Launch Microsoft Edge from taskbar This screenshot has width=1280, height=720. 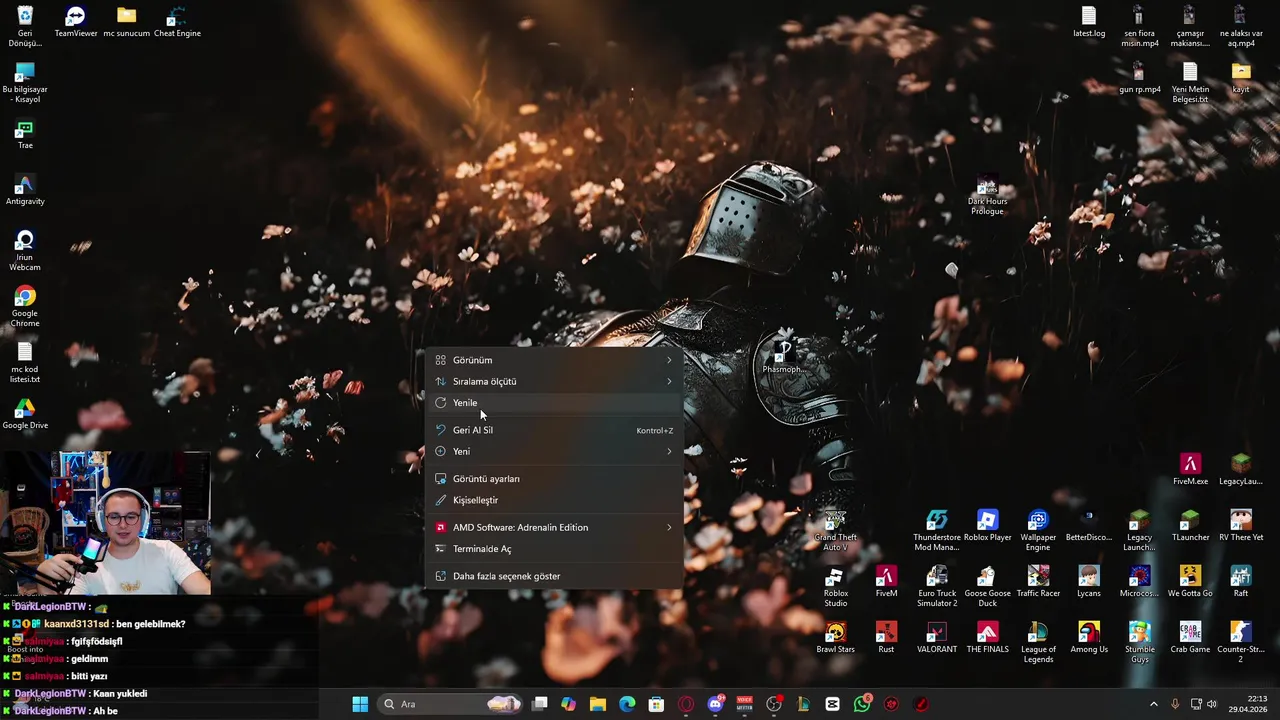(627, 704)
